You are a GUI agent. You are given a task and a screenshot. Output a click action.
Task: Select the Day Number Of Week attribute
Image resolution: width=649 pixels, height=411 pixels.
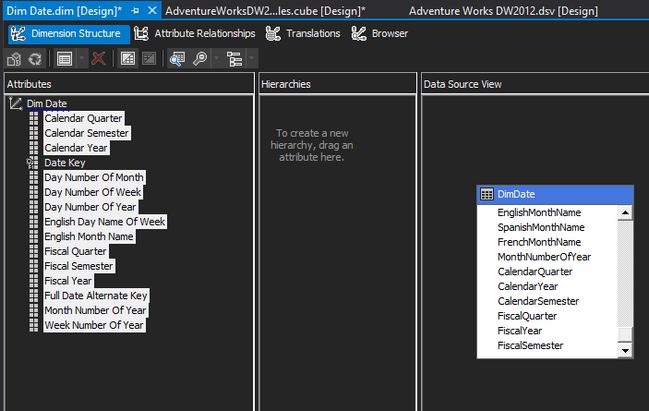(x=93, y=192)
